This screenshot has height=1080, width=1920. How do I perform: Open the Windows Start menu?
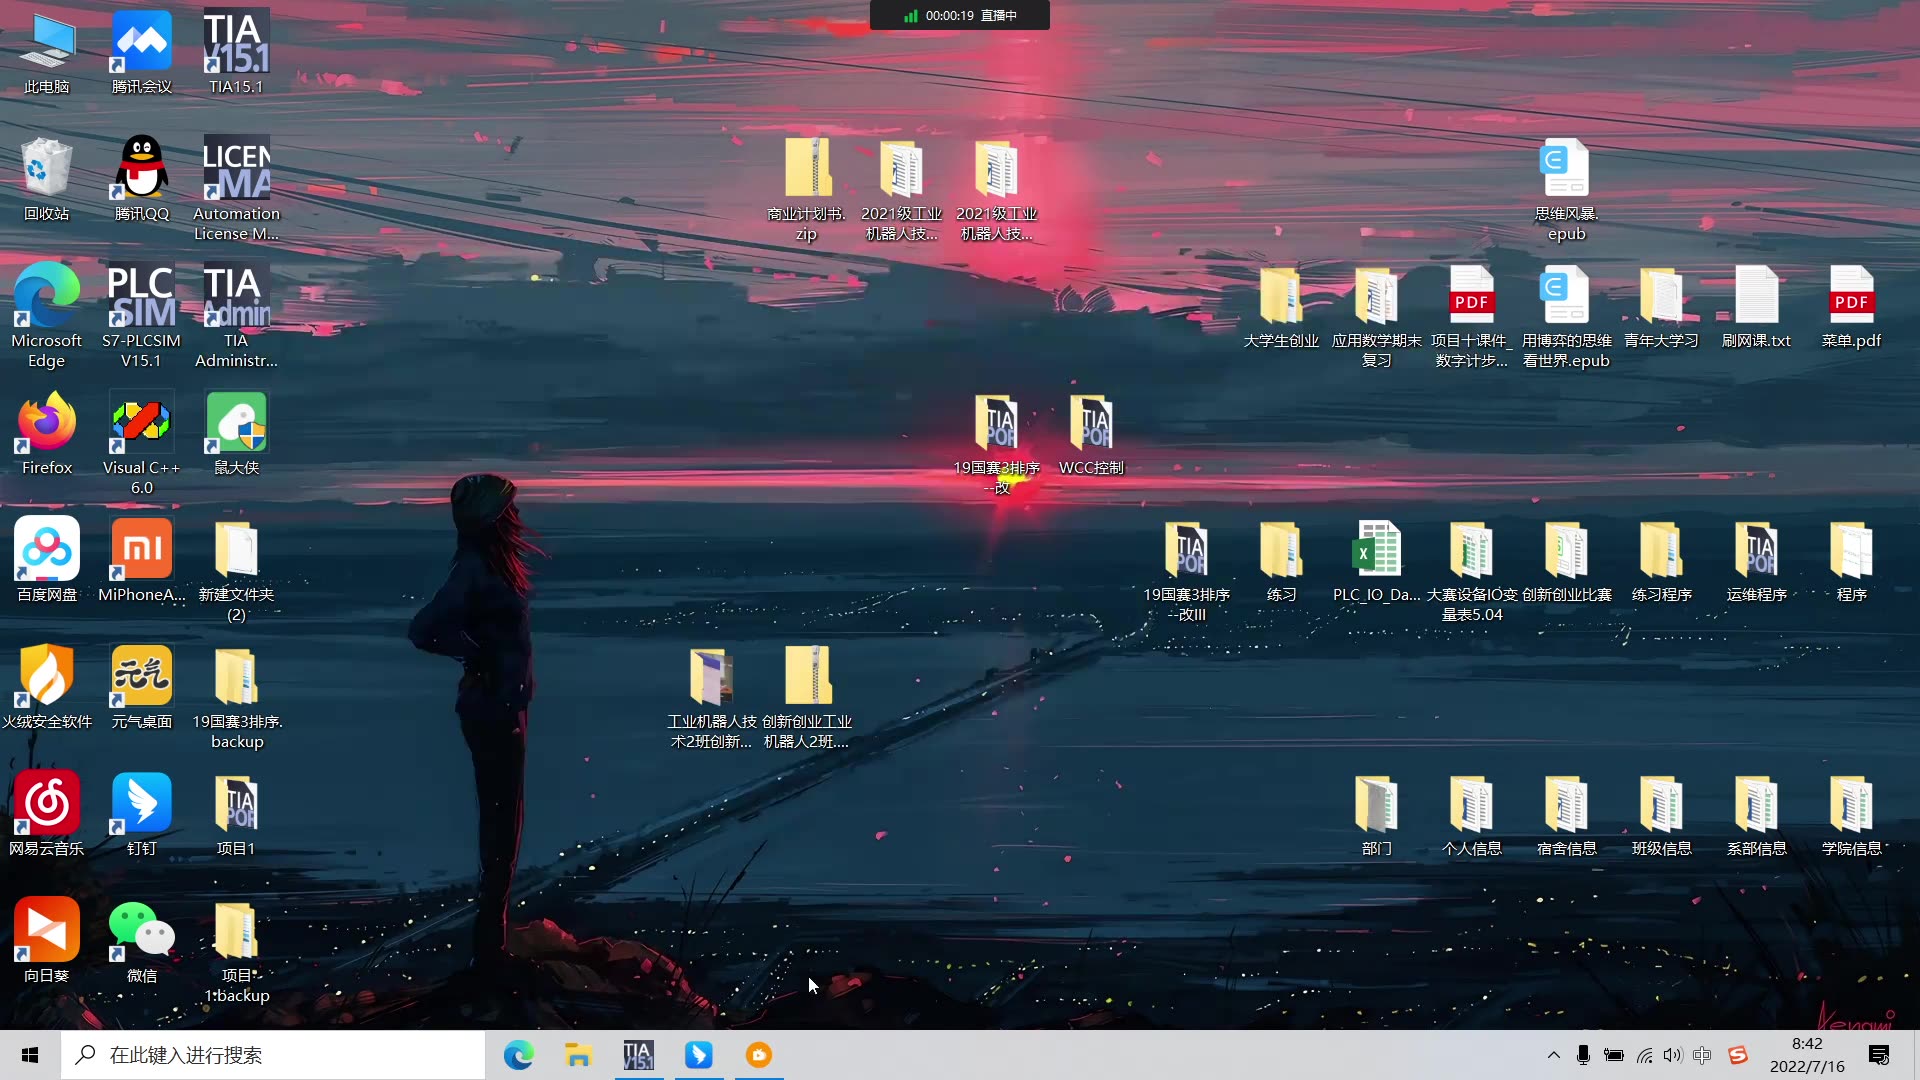(x=30, y=1055)
